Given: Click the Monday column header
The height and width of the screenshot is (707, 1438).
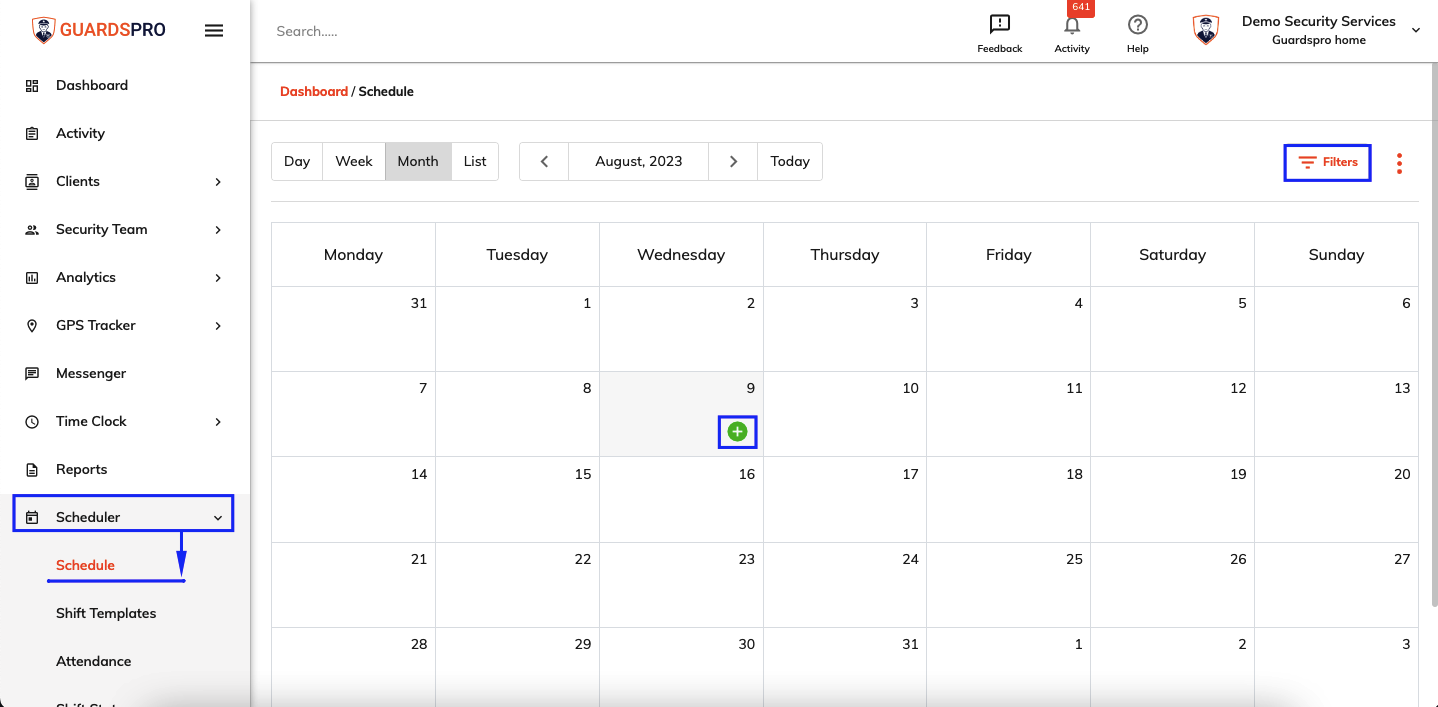Looking at the screenshot, I should click(x=353, y=255).
